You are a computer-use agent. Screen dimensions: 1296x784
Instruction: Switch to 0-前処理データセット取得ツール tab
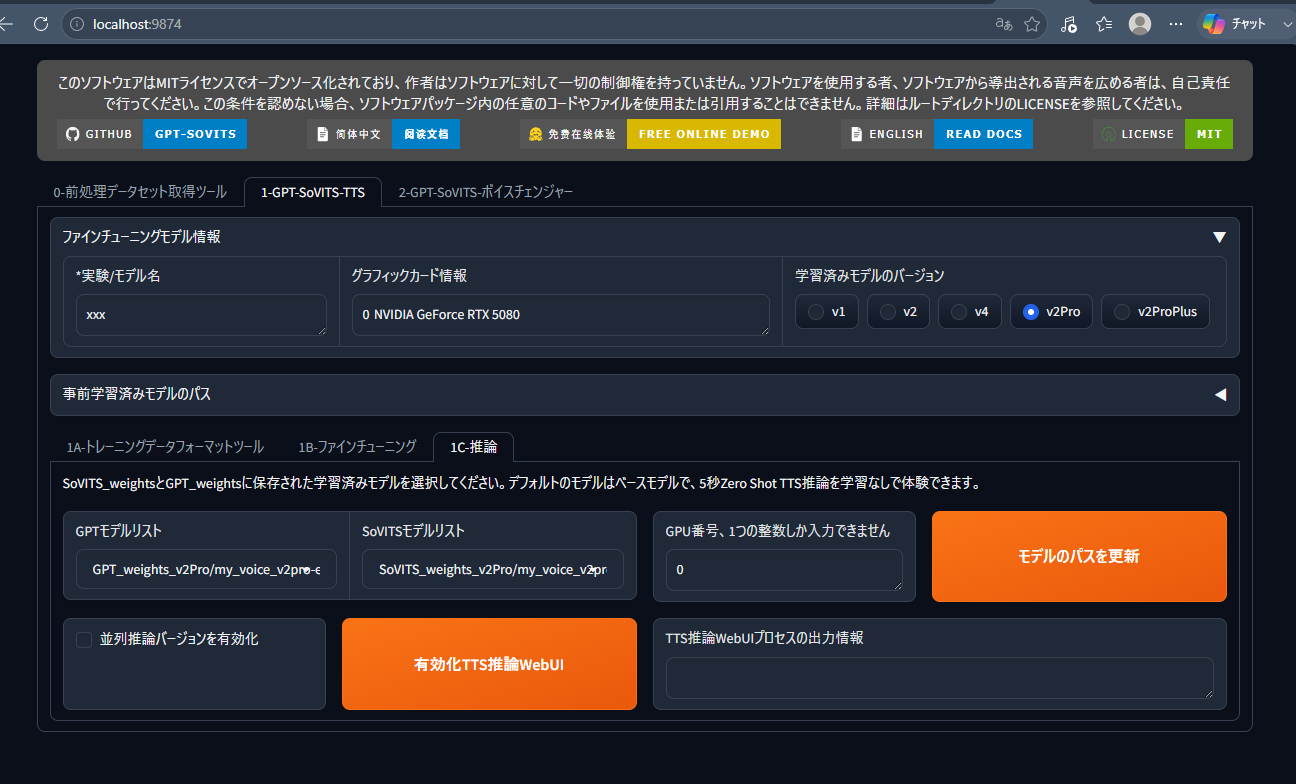140,192
